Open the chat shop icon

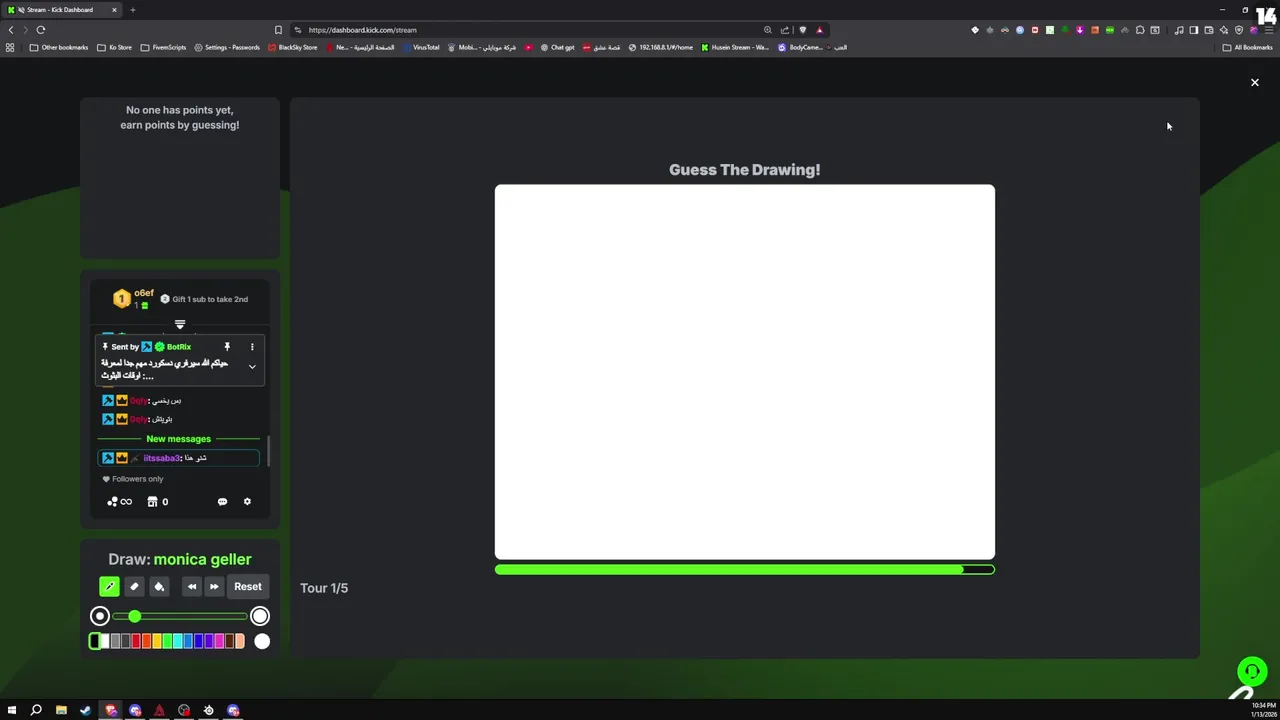pyautogui.click(x=152, y=502)
